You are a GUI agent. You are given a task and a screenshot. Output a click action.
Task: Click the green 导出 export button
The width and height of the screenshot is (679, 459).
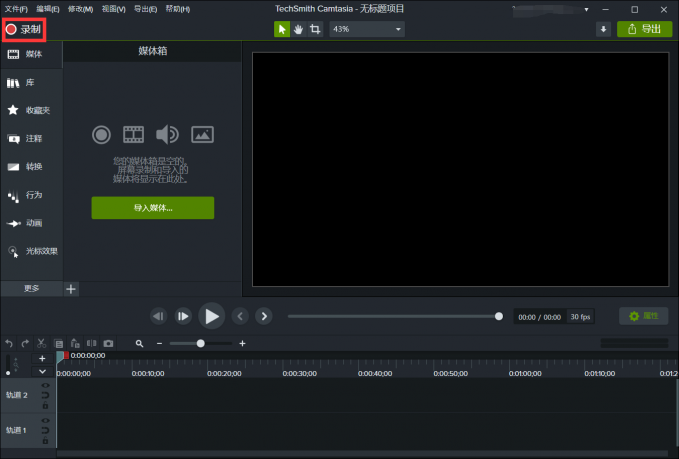pos(644,29)
